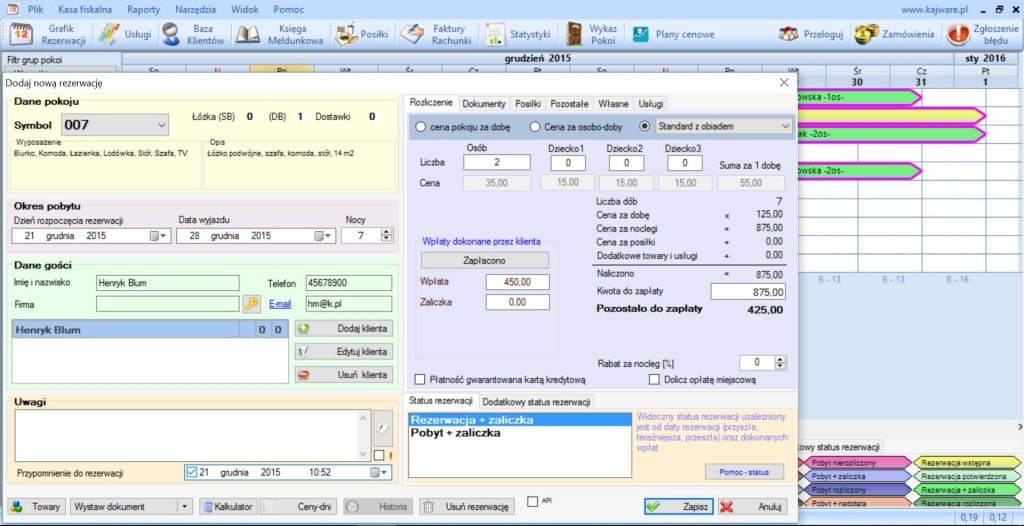Open Grafik Rezerwacji calendar toolbar icon

[x=21, y=34]
